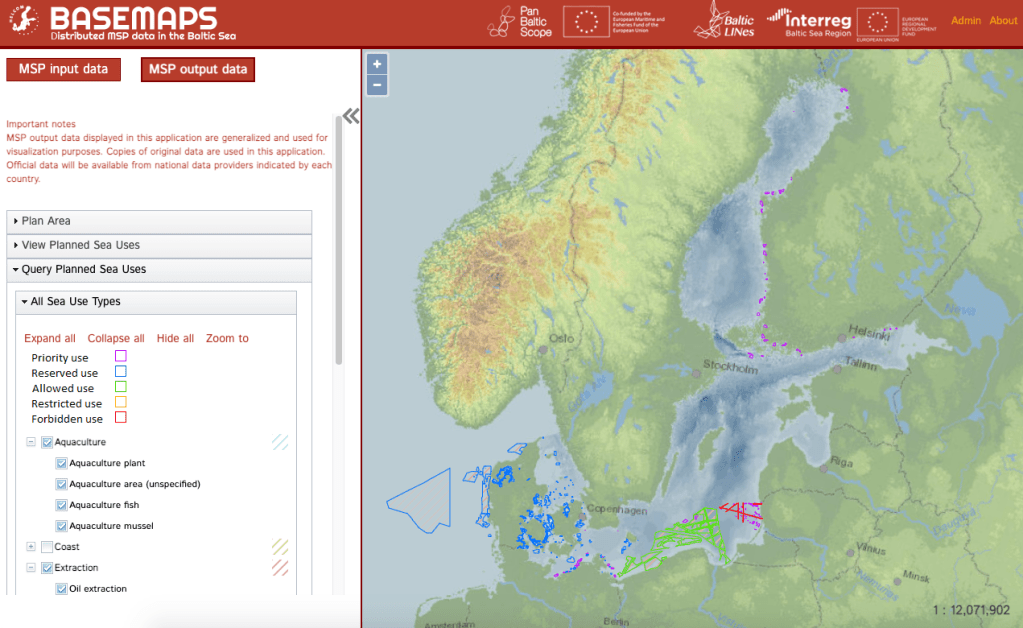Expand the Plan Area section
Image resolution: width=1023 pixels, height=628 pixels.
[x=46, y=221]
